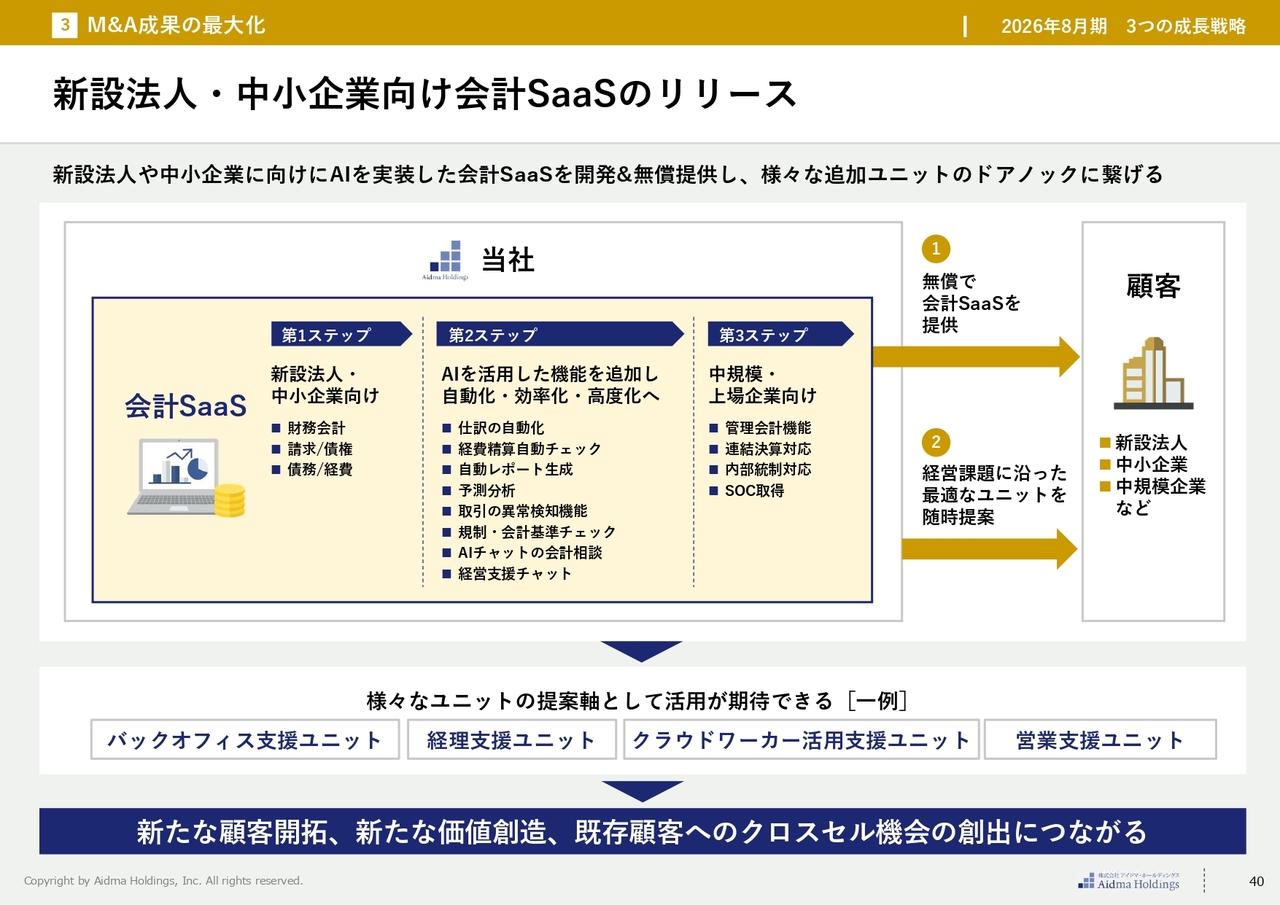Image resolution: width=1280 pixels, height=905 pixels.
Task: Click the gold circle numbered 2
Action: (936, 442)
